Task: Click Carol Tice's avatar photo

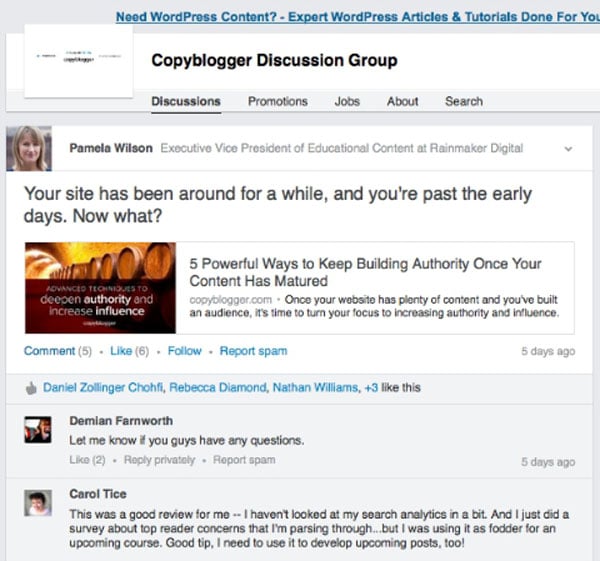Action: coord(38,502)
